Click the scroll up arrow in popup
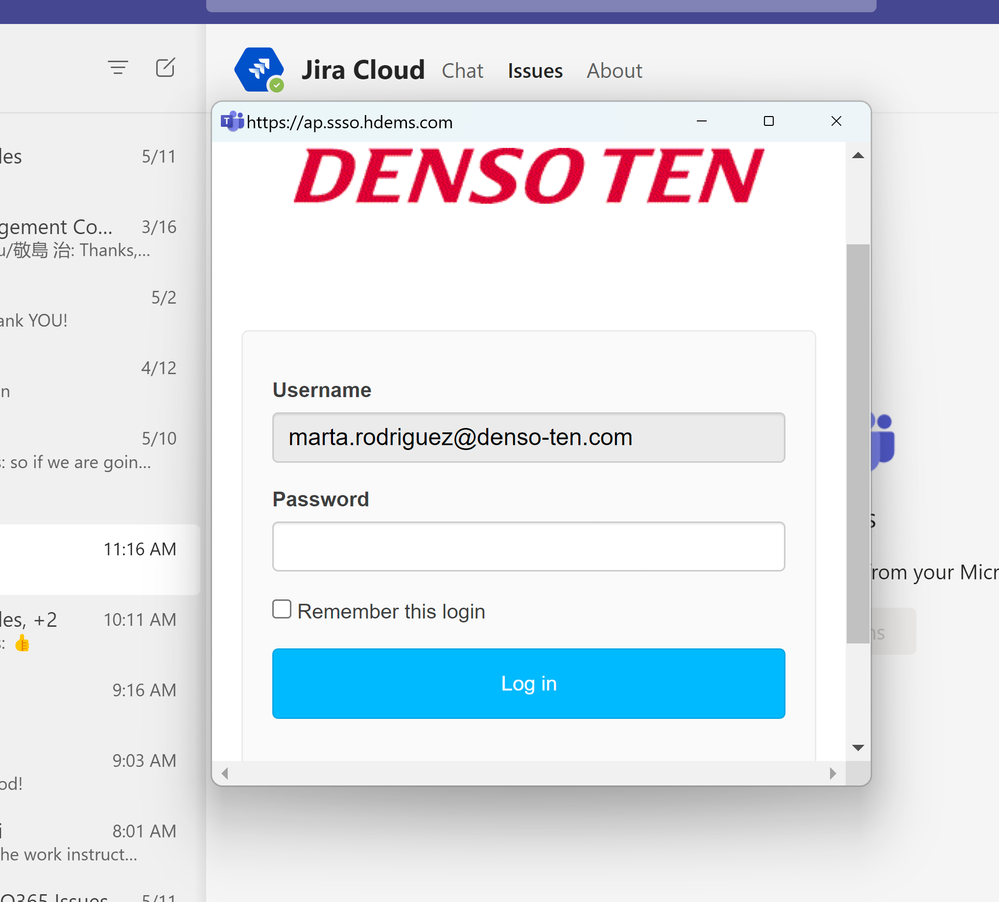 tap(858, 155)
